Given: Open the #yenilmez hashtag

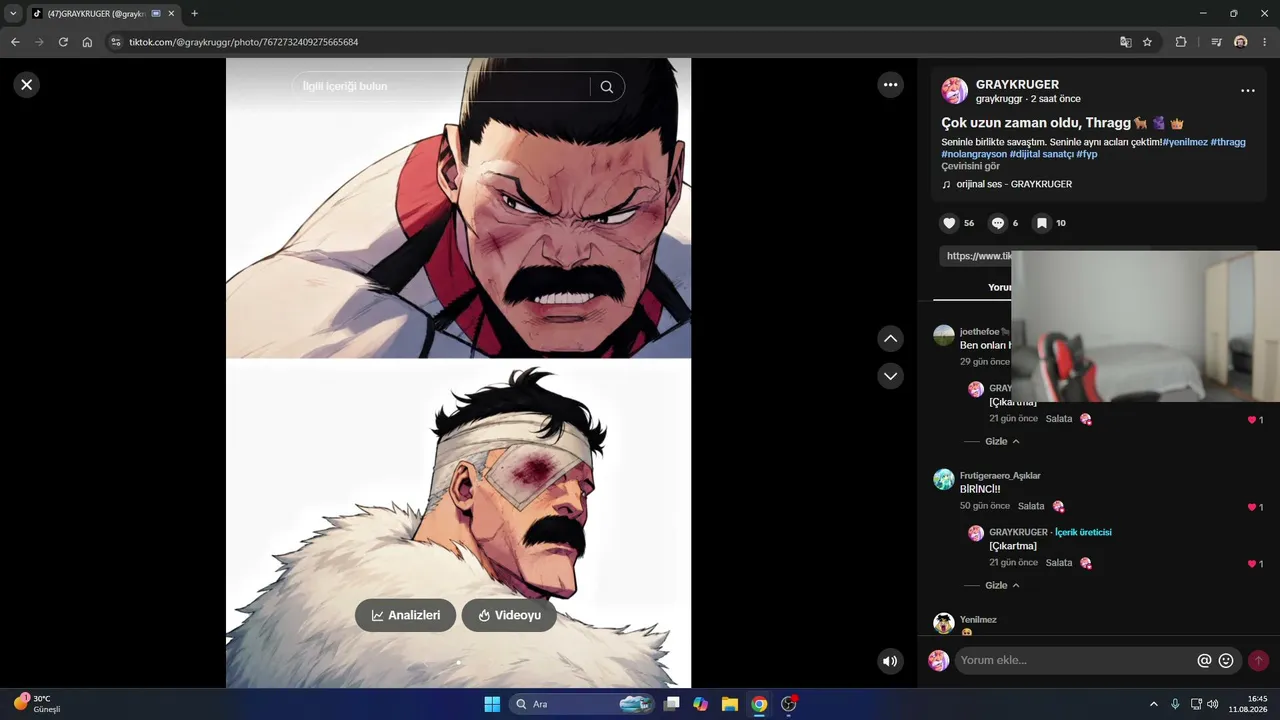Looking at the screenshot, I should pyautogui.click(x=1185, y=142).
